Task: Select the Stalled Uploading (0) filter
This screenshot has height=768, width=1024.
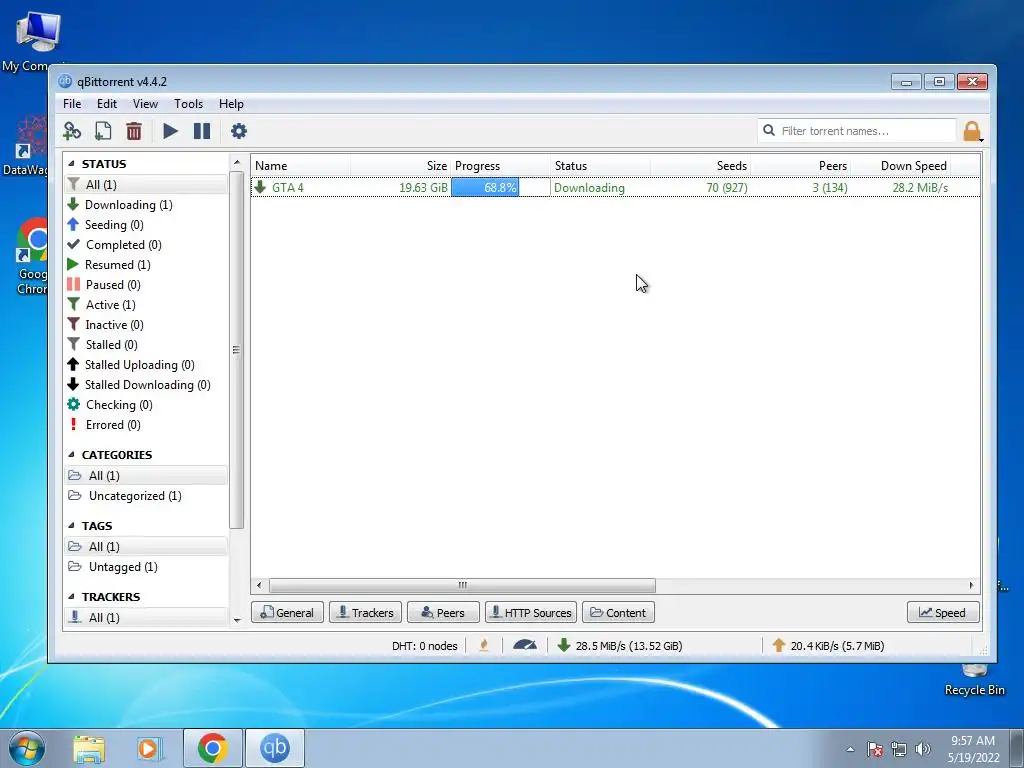Action: pyautogui.click(x=146, y=365)
